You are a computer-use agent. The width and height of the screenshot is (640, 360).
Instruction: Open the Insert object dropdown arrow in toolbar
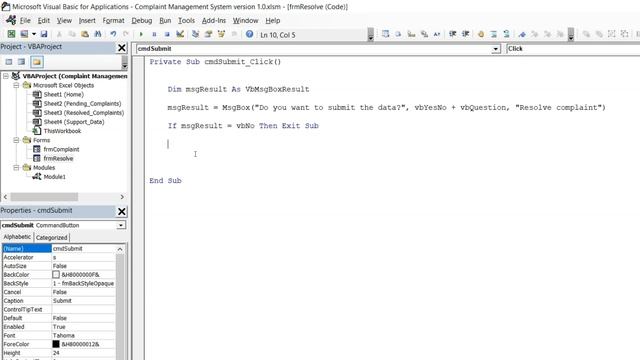(34, 34)
